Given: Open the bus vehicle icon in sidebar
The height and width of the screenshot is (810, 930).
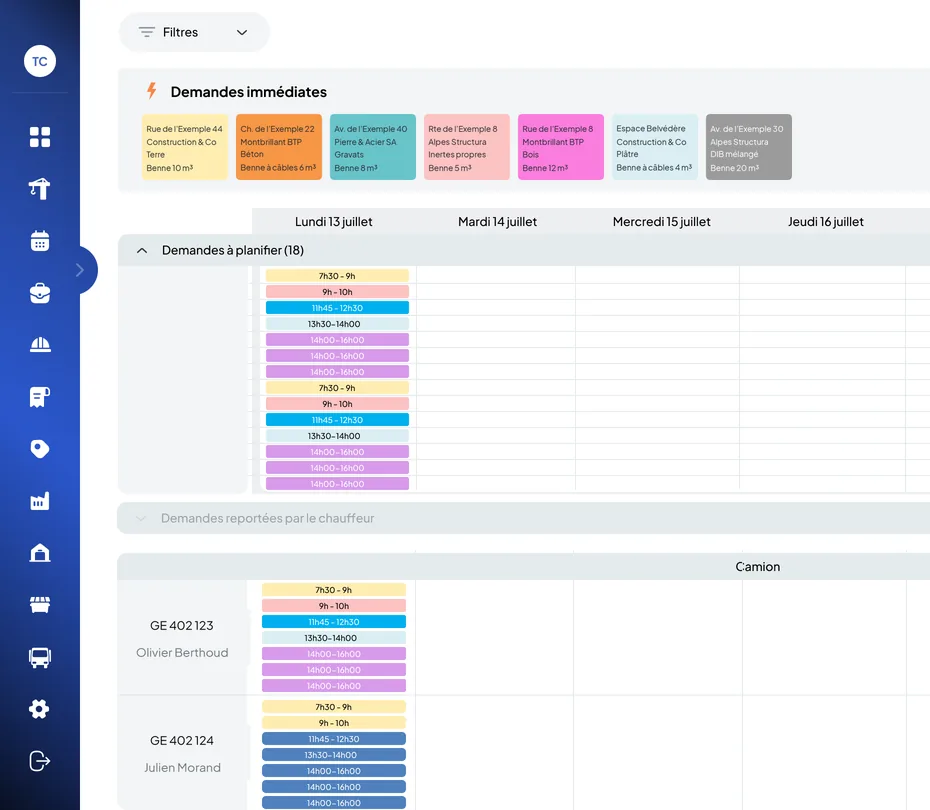Looking at the screenshot, I should pos(40,657).
